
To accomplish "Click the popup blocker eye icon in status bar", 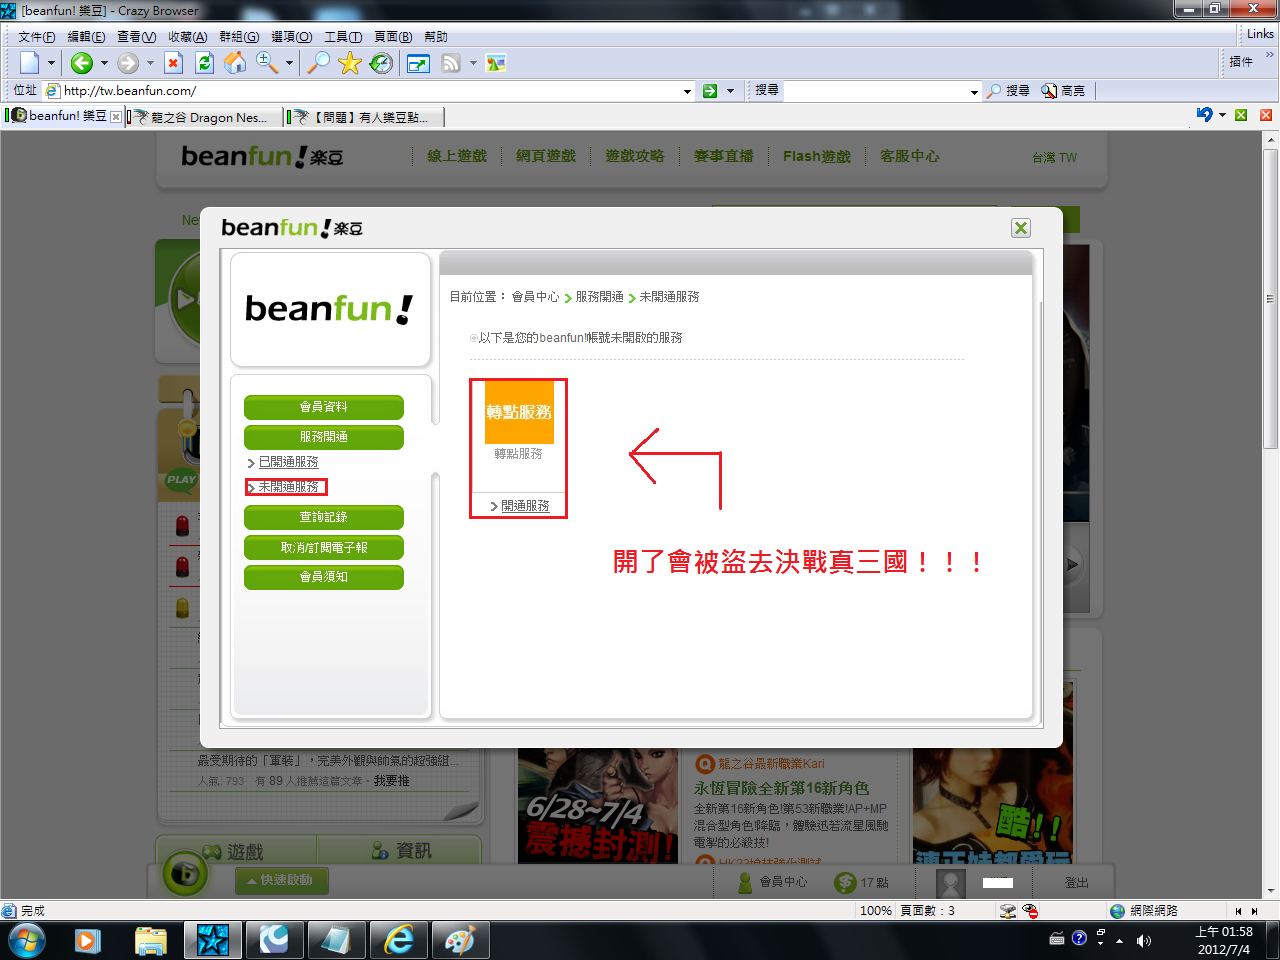I will point(1030,911).
